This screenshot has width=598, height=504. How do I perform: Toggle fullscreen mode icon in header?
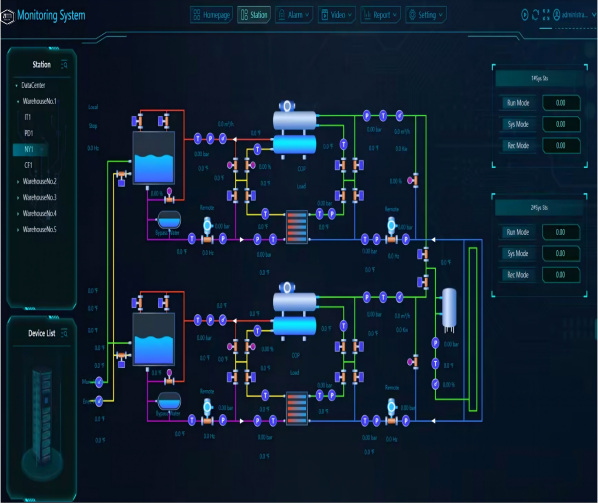click(x=546, y=15)
